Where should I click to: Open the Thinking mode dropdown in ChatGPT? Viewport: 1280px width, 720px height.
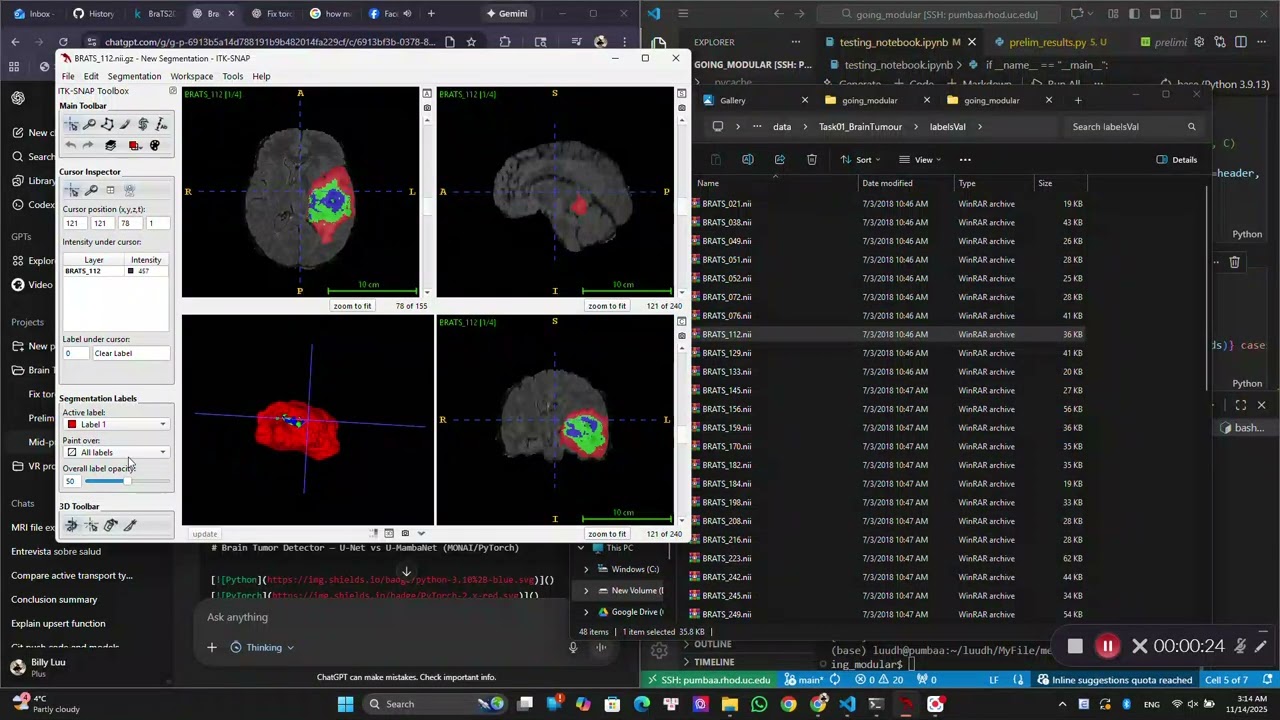click(x=262, y=647)
